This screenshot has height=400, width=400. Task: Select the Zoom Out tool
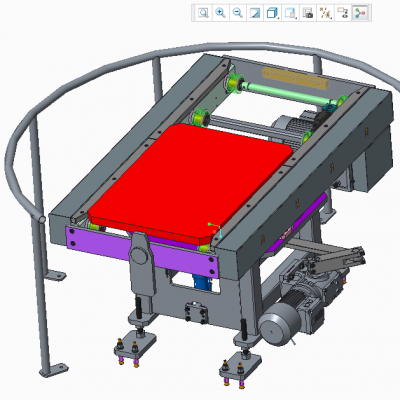pos(238,13)
